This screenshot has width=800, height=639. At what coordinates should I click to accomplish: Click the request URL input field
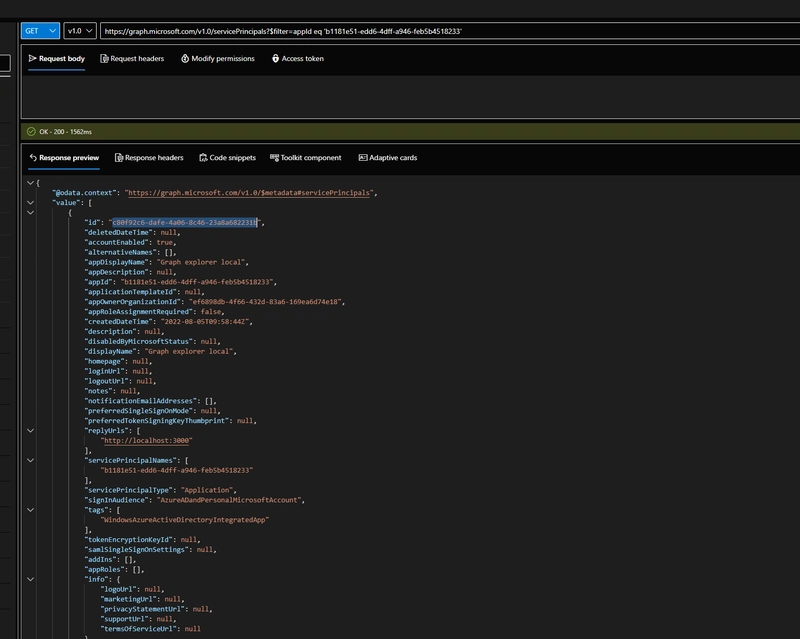[x=450, y=31]
